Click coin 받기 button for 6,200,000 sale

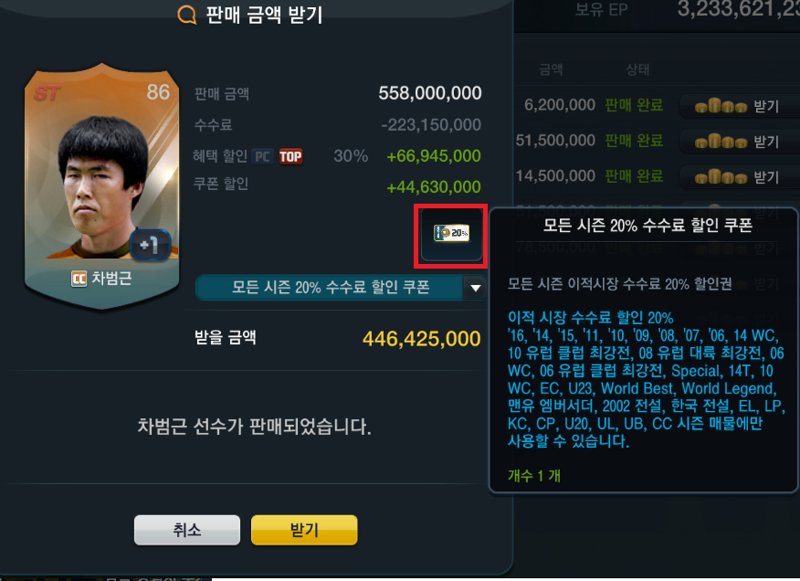tap(737, 106)
